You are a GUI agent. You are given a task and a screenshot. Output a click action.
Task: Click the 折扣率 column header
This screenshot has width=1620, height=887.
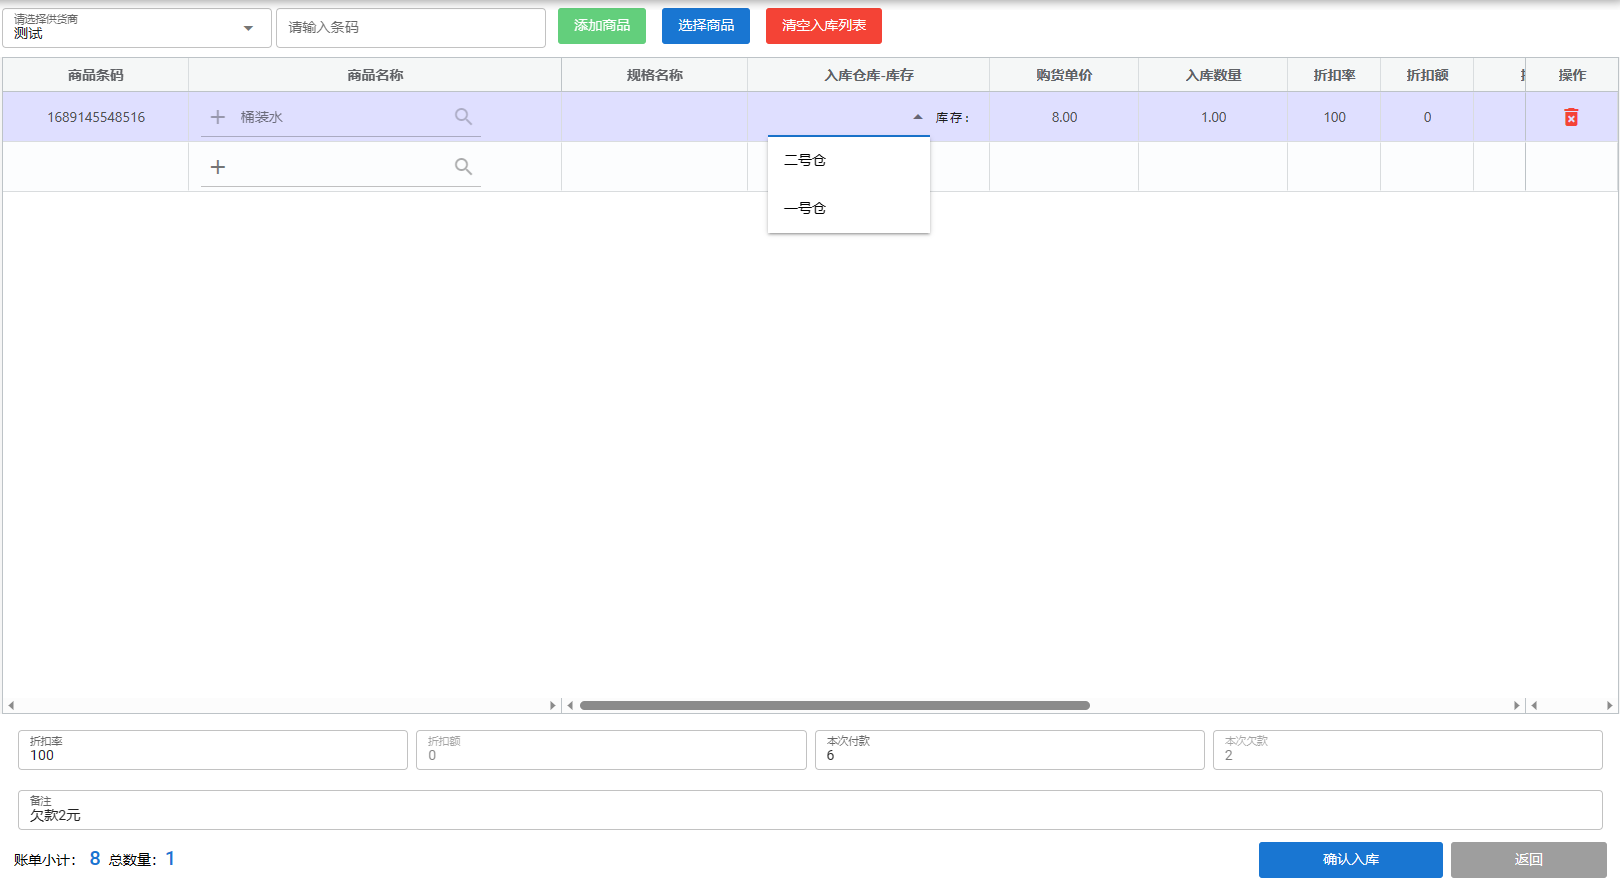tap(1334, 75)
